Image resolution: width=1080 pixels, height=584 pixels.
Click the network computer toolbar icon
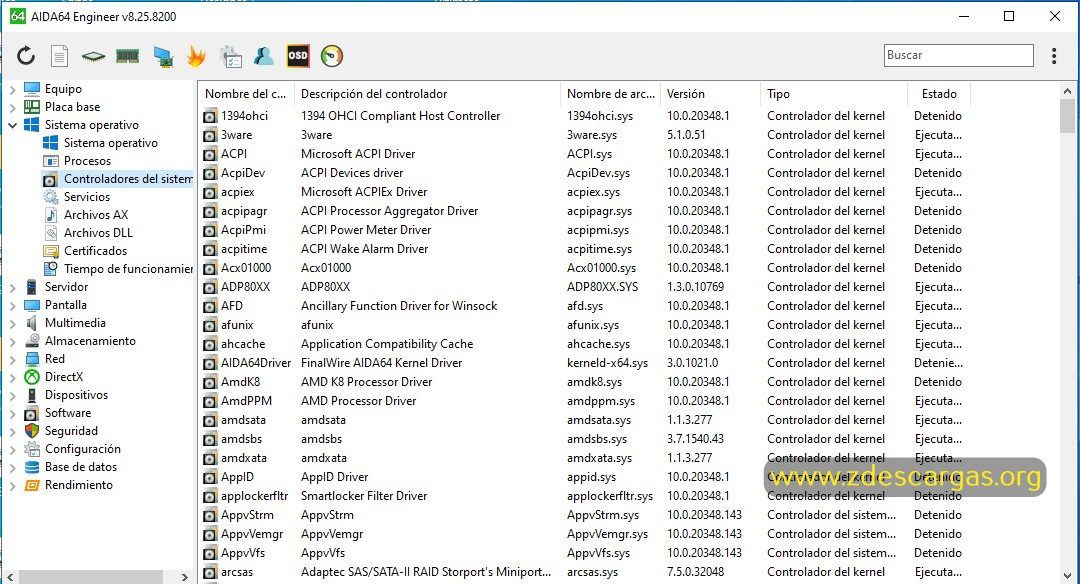pyautogui.click(x=163, y=56)
